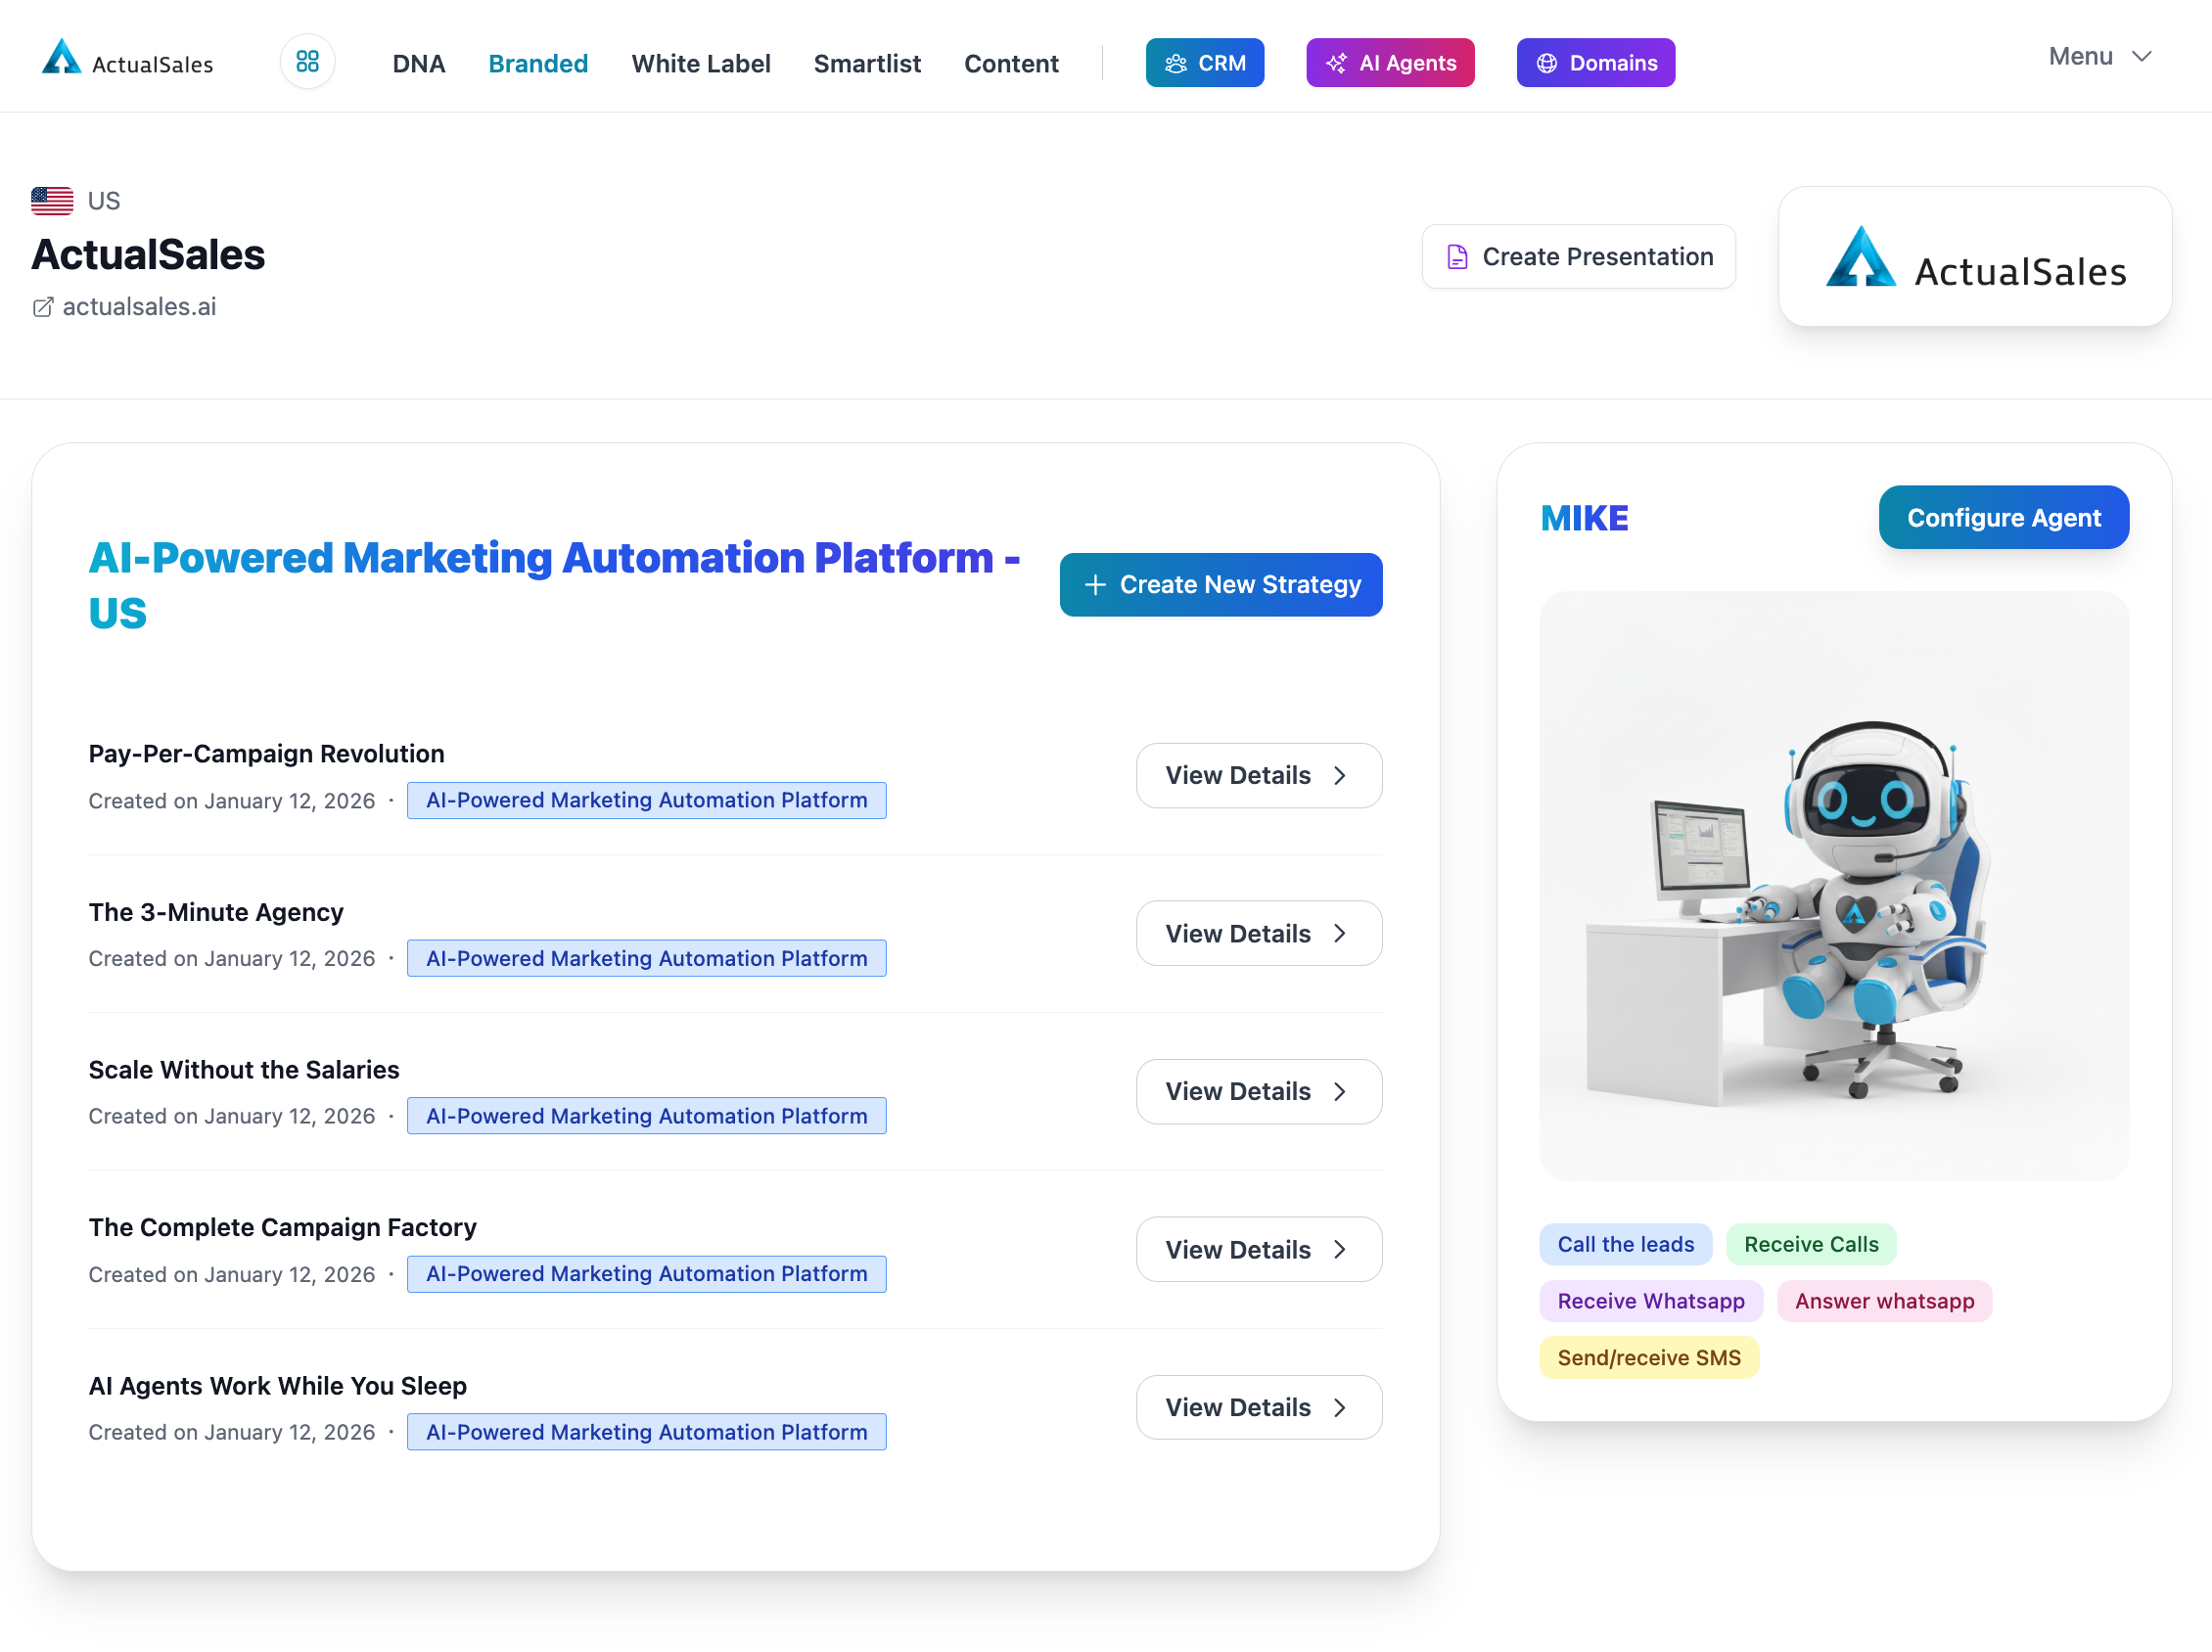Click the platform tag under The 3-Minute Agency

click(x=646, y=958)
